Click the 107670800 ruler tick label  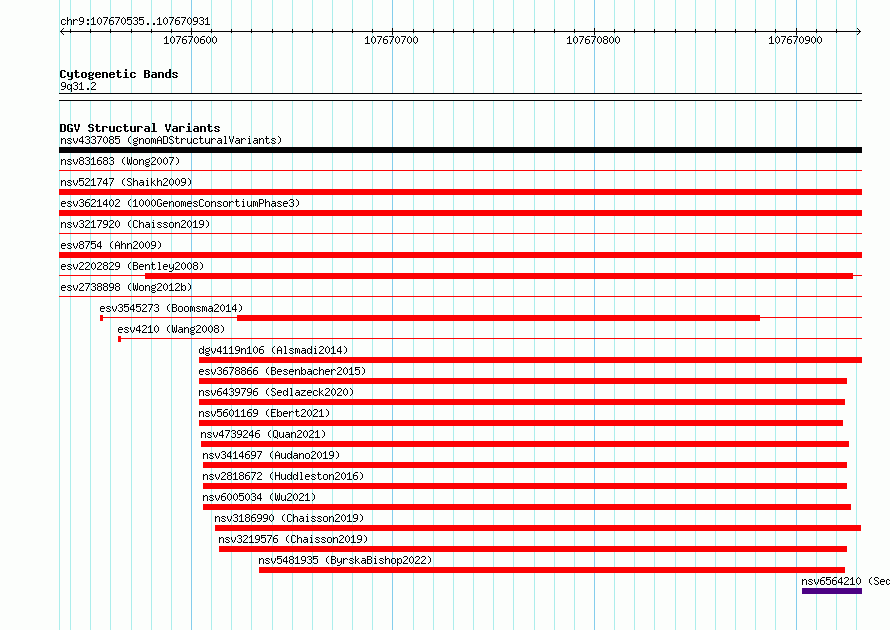pos(593,40)
